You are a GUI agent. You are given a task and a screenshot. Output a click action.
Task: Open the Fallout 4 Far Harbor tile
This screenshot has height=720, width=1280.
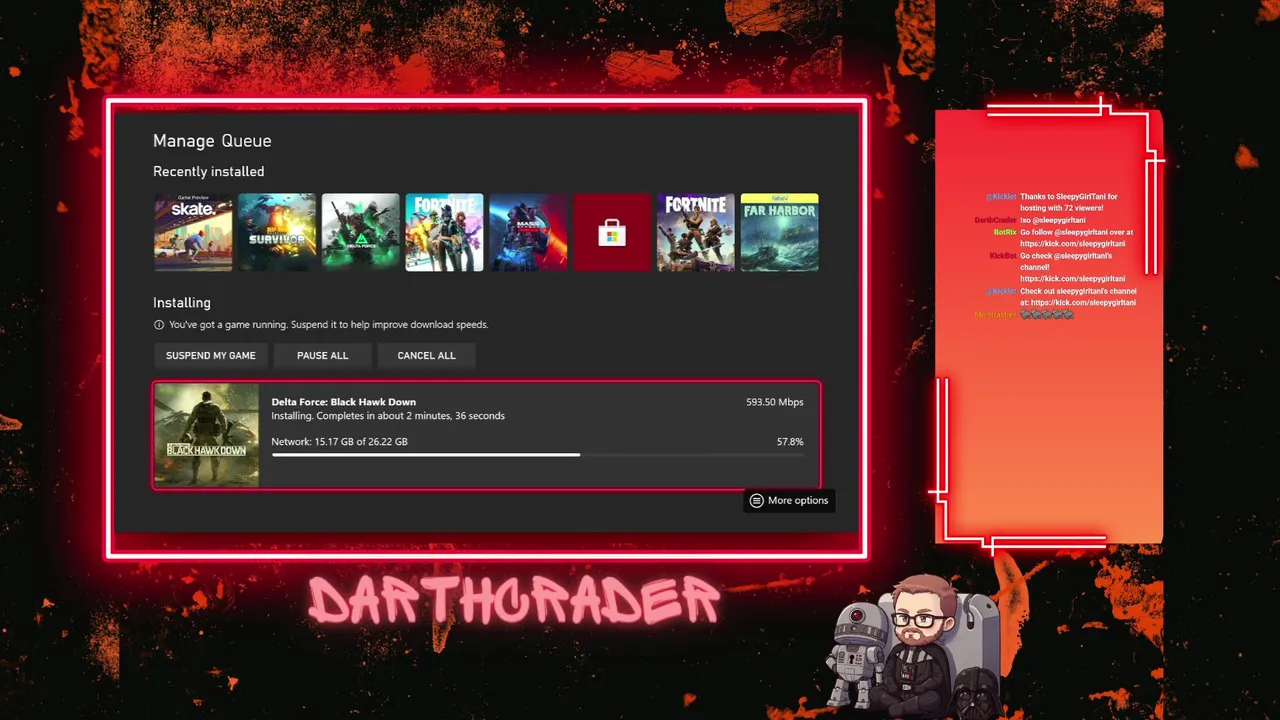(x=780, y=232)
